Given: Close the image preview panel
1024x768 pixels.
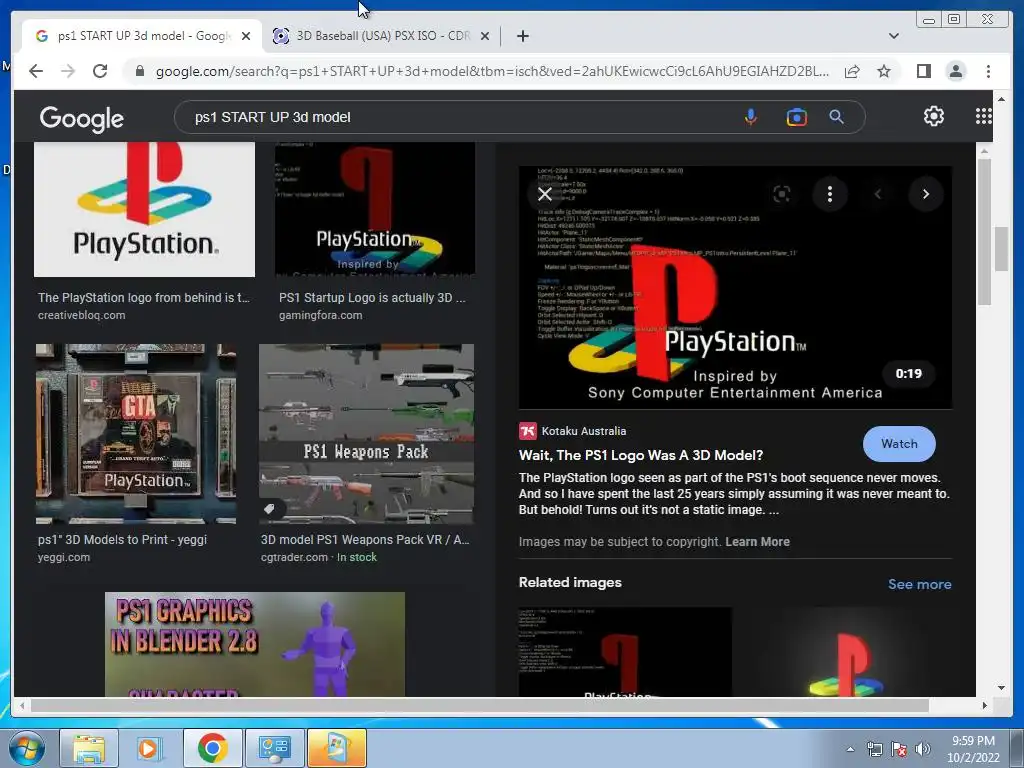Looking at the screenshot, I should tap(545, 194).
